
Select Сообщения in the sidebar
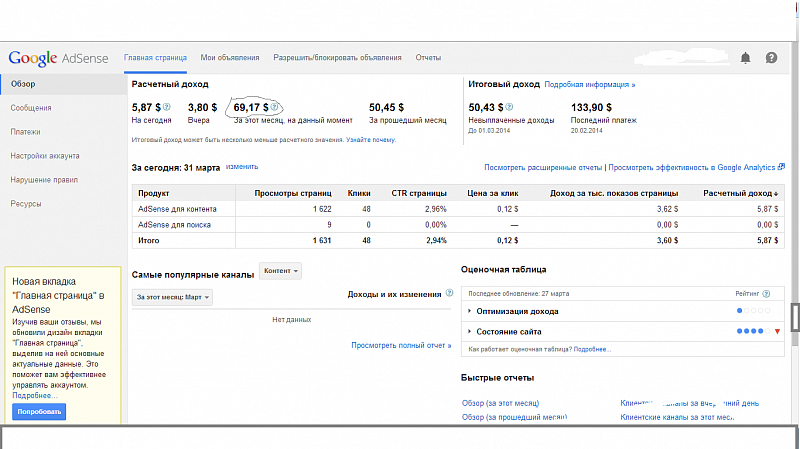pyautogui.click(x=31, y=108)
